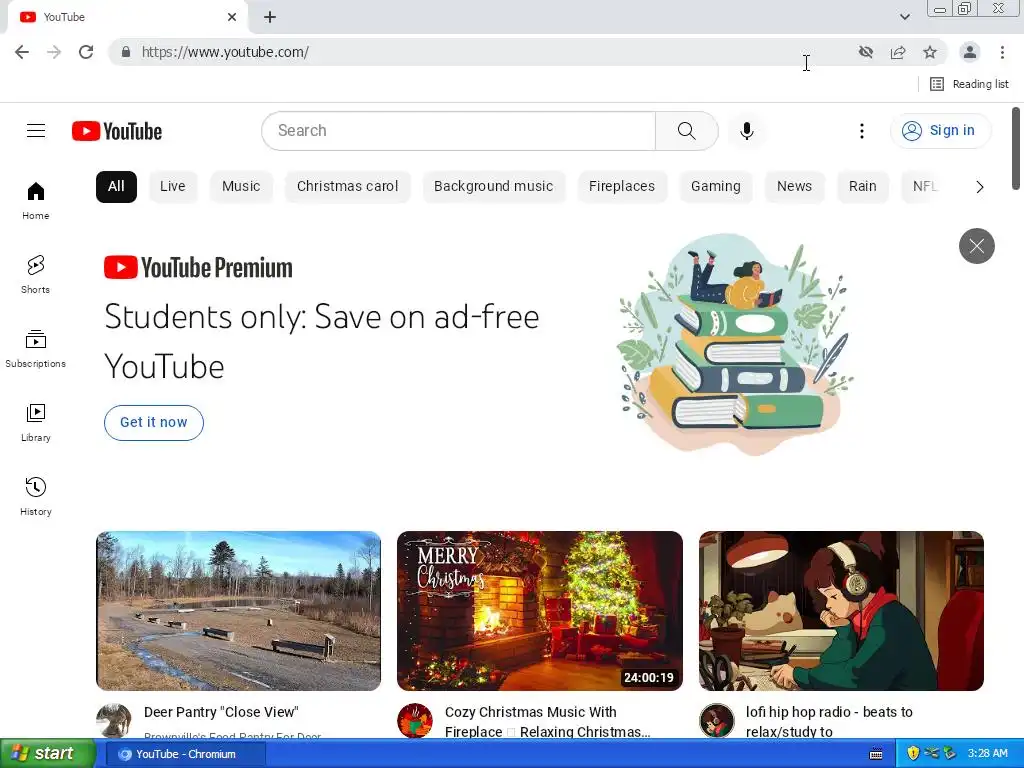Open Deer Pantry video thumbnail
The width and height of the screenshot is (1024, 768).
(x=238, y=611)
